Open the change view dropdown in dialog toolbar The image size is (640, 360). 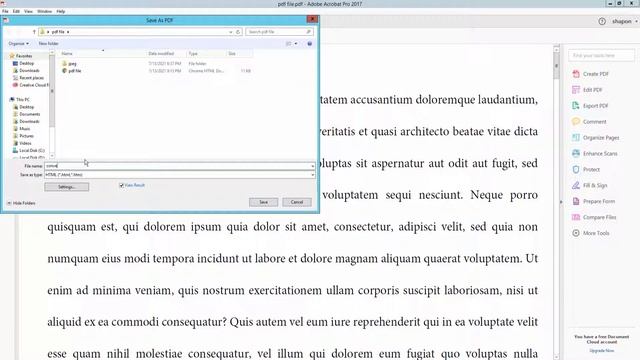296,44
